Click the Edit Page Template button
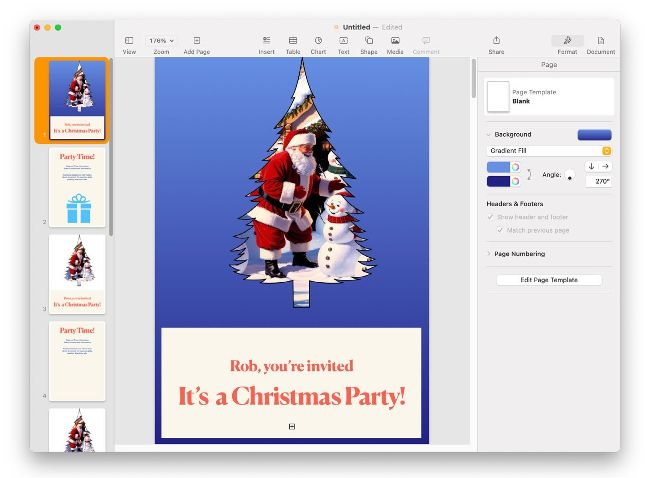650x478 pixels. pyautogui.click(x=549, y=280)
